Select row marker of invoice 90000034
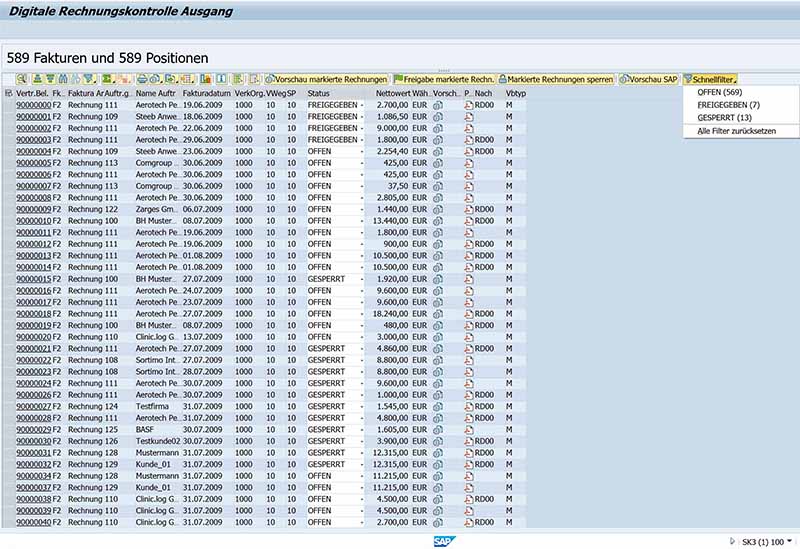 pos(8,476)
